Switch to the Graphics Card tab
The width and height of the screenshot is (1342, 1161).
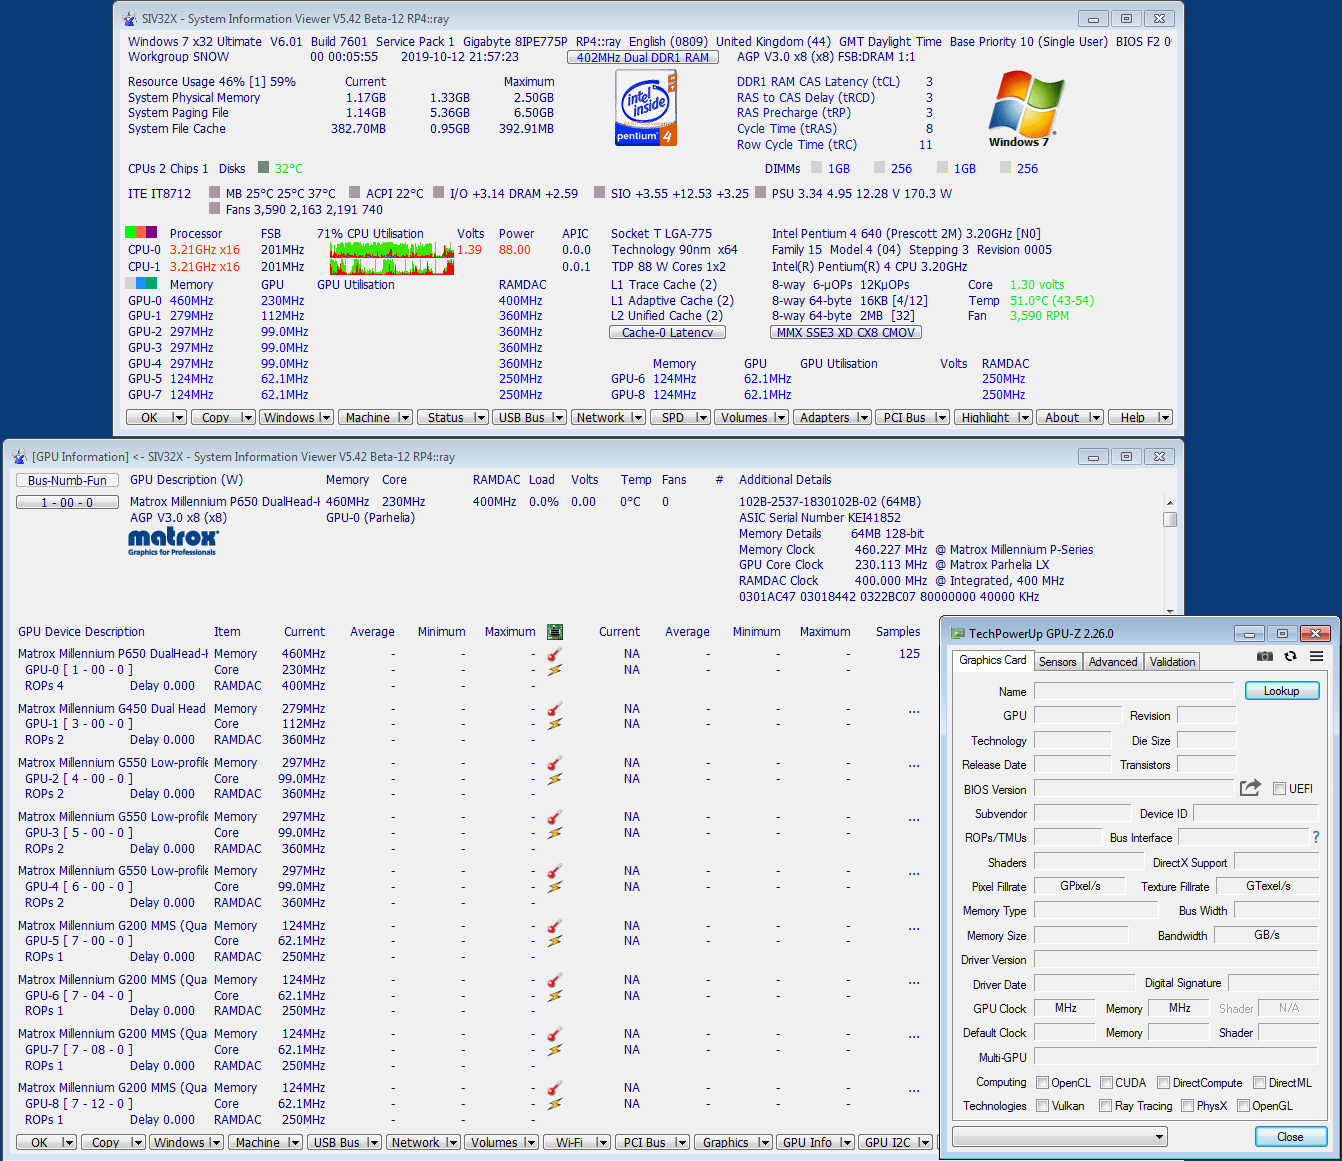tap(992, 660)
